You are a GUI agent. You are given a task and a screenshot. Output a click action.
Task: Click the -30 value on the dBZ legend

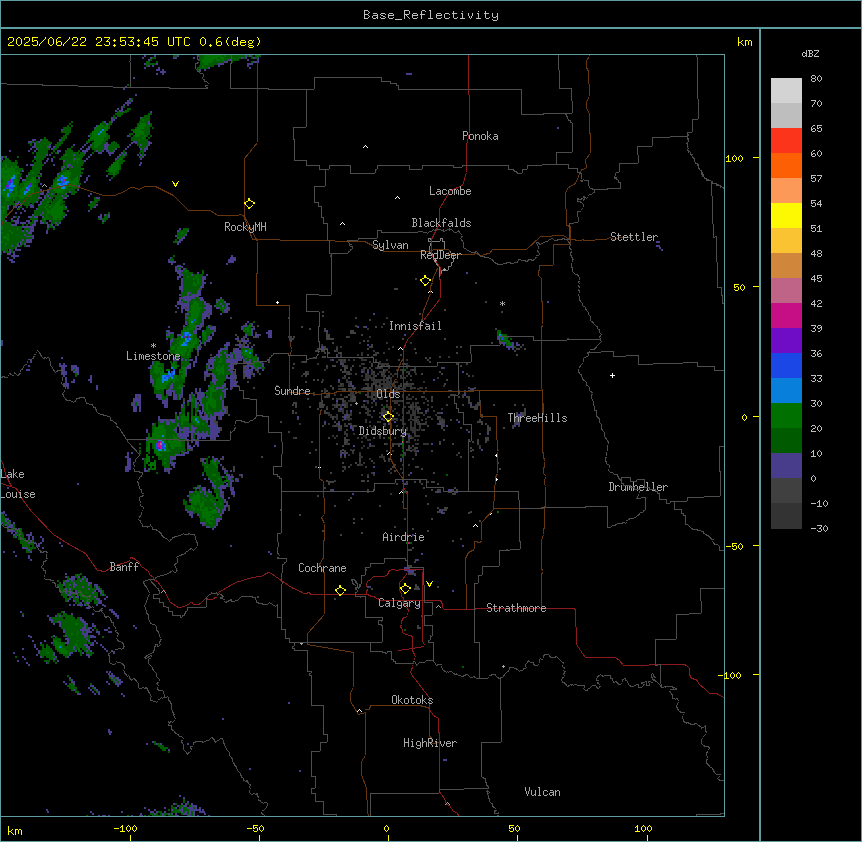point(819,528)
